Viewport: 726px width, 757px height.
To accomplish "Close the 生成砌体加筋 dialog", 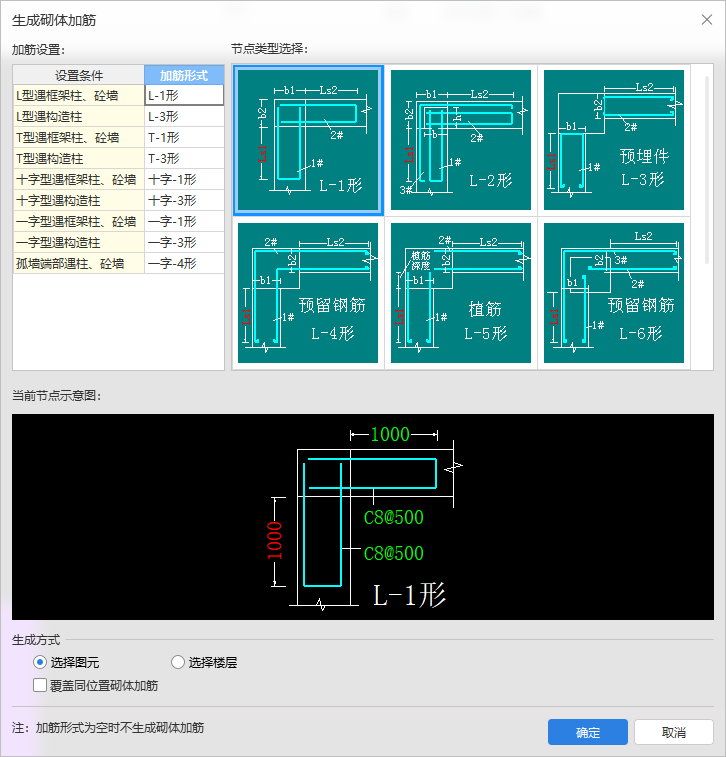I will coord(707,20).
